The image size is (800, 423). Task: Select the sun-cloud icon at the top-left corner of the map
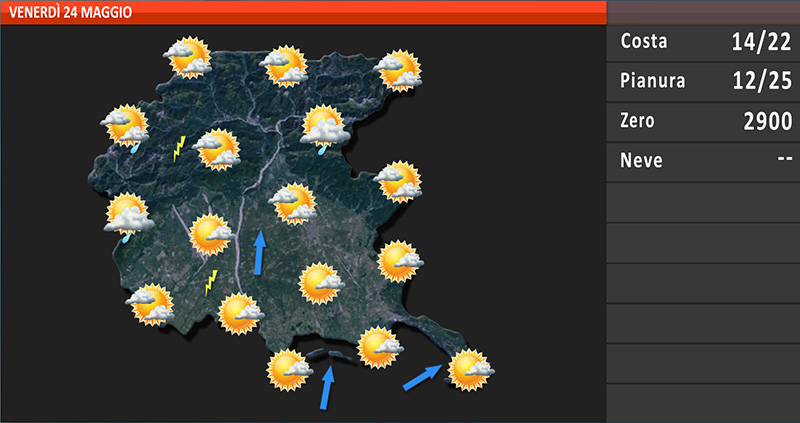pyautogui.click(x=188, y=57)
